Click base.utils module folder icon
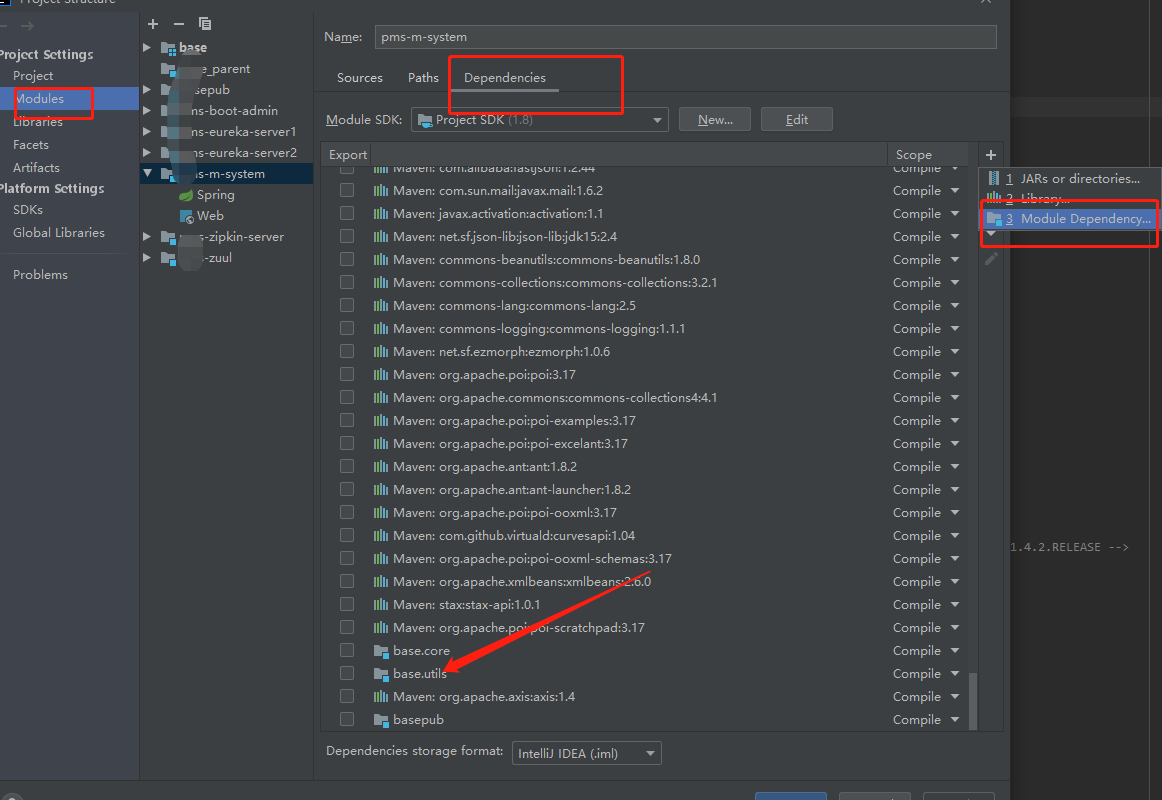This screenshot has height=800, width=1162. click(381, 674)
